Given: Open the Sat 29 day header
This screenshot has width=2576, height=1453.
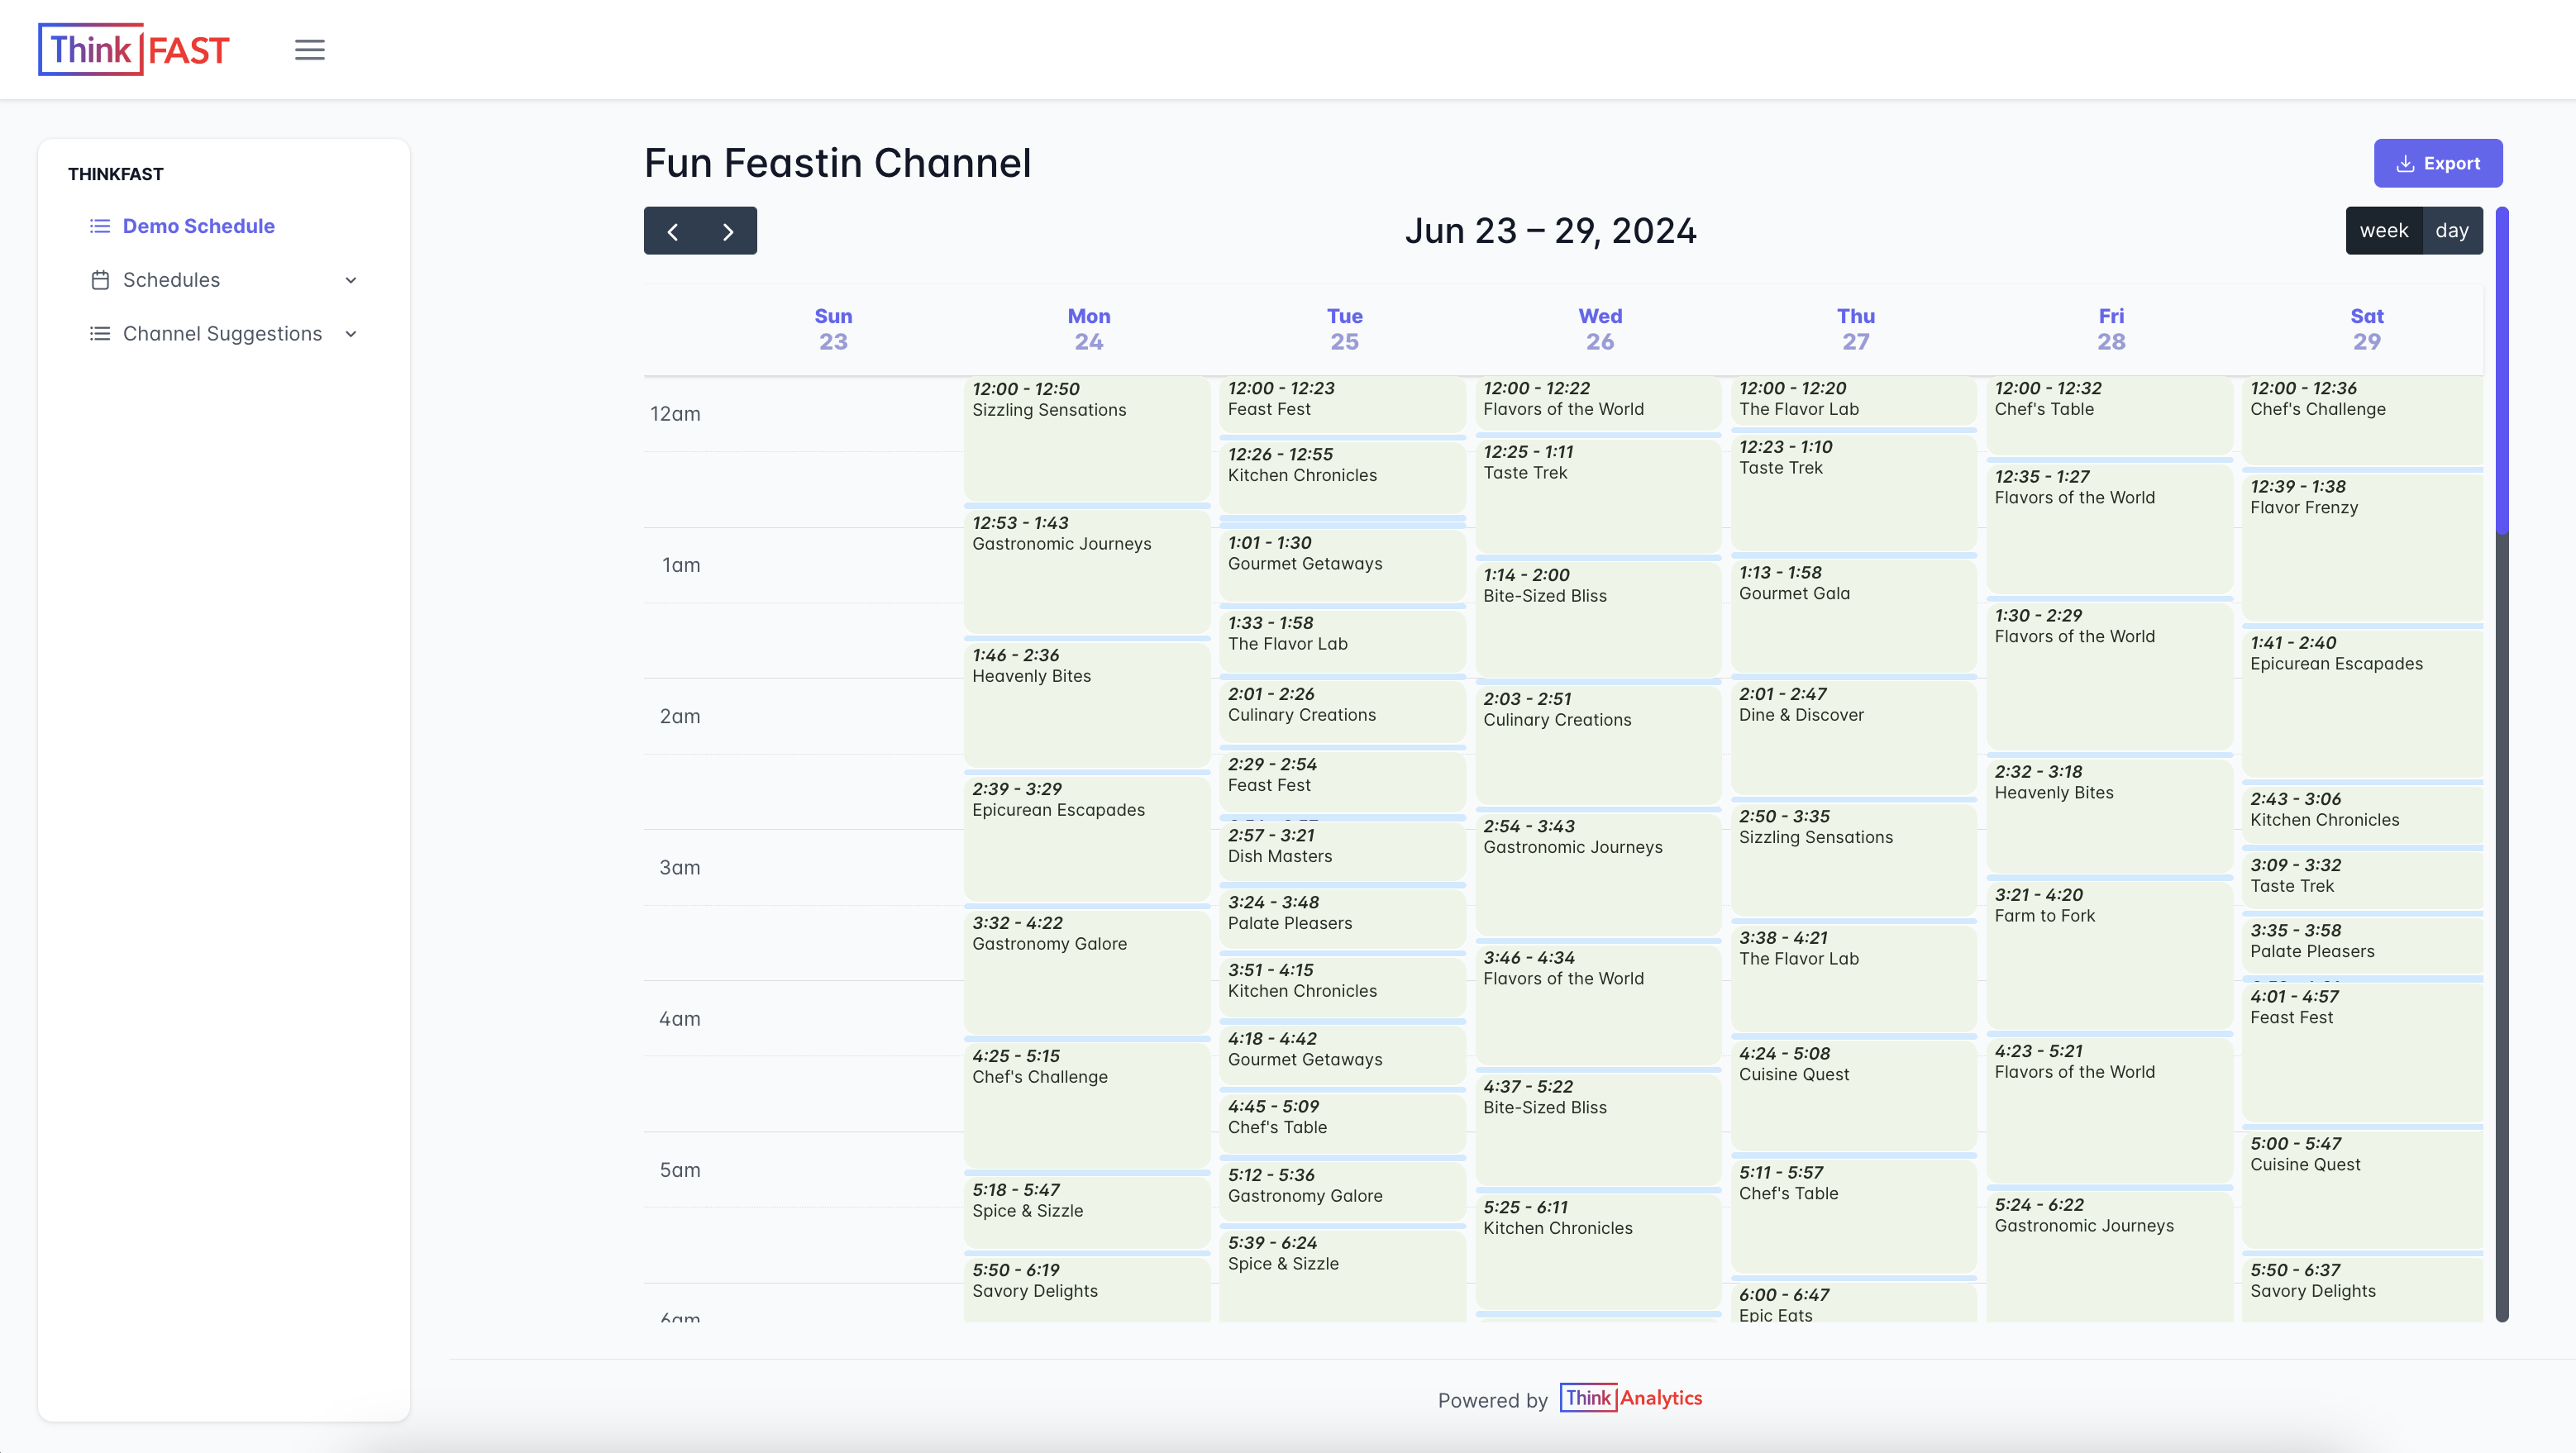Looking at the screenshot, I should tap(2366, 329).
